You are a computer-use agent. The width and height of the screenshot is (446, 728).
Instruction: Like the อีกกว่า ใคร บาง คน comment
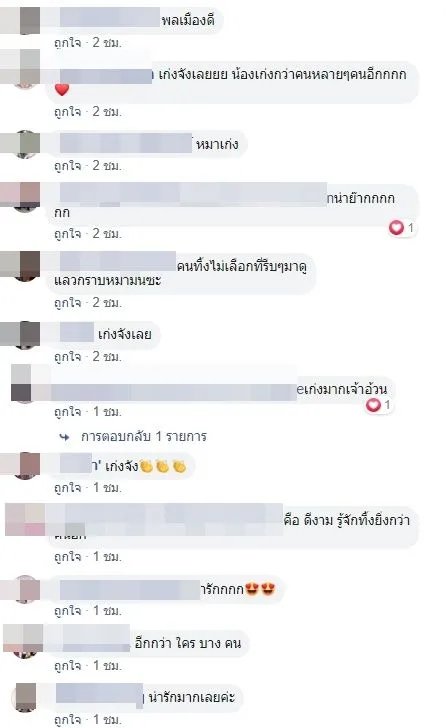[x=68, y=666]
